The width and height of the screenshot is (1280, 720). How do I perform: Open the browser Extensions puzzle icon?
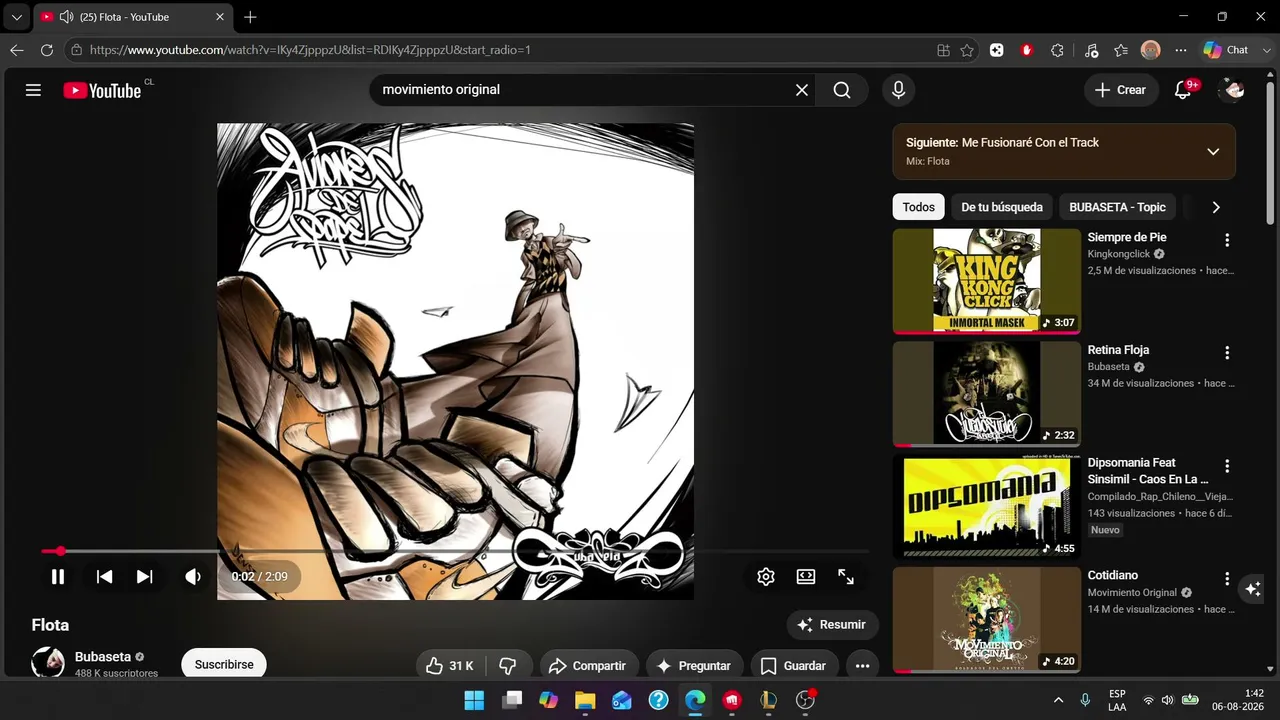coord(1058,50)
